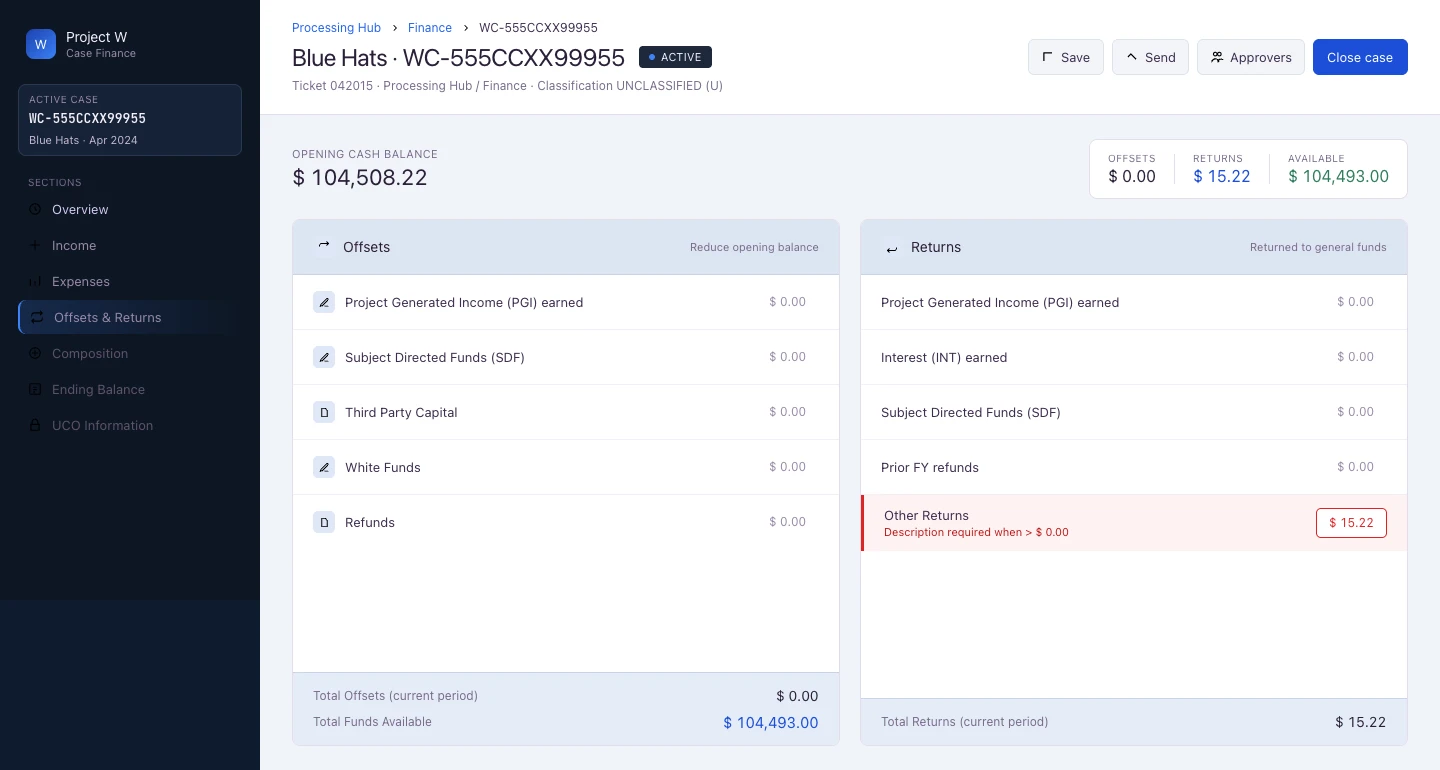Click the Offsets panel header arrow icon
This screenshot has width=1440, height=770.
point(324,247)
